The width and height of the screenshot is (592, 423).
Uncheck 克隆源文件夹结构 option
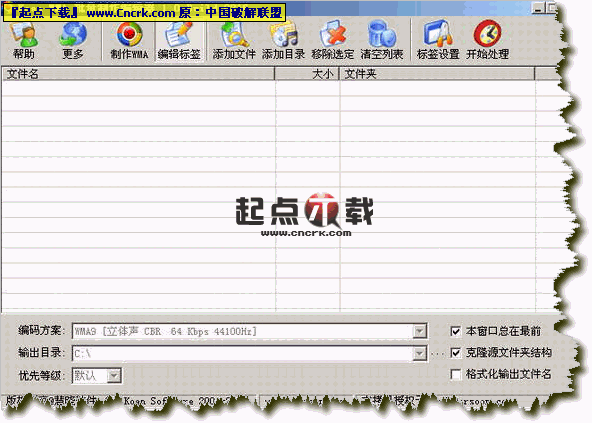[x=456, y=353]
